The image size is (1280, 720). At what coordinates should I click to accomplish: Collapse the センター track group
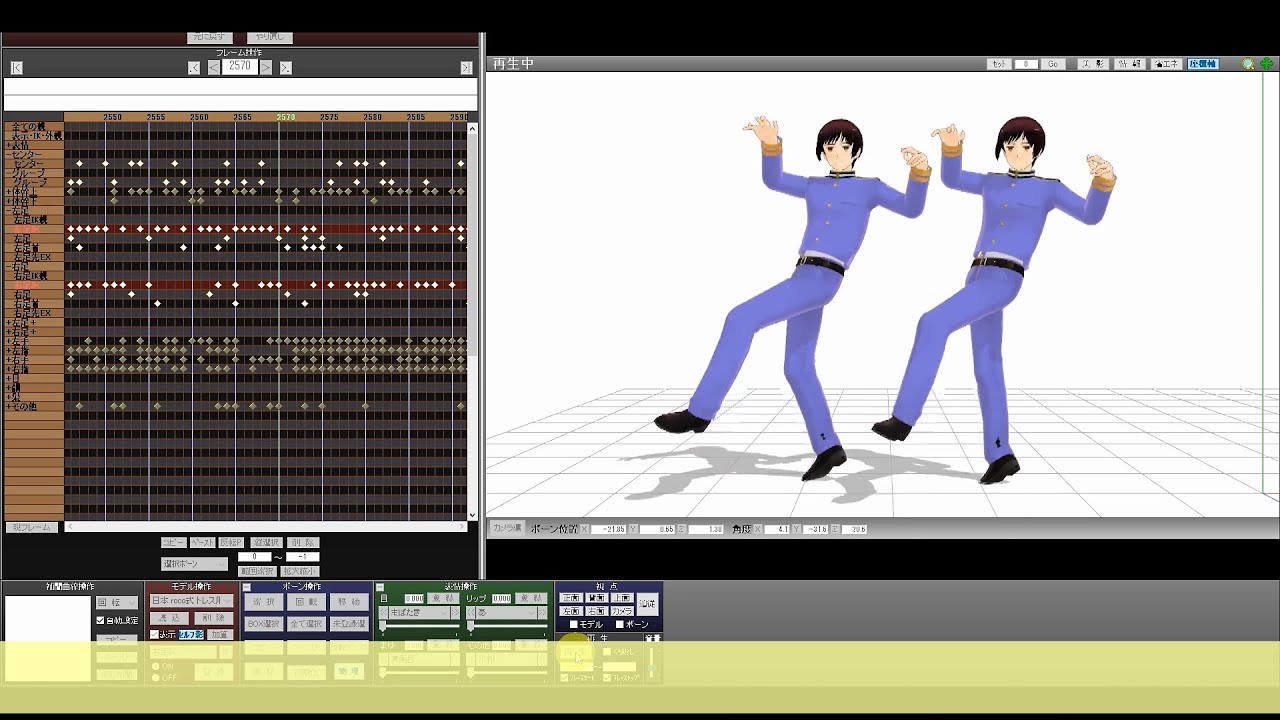(x=9, y=155)
